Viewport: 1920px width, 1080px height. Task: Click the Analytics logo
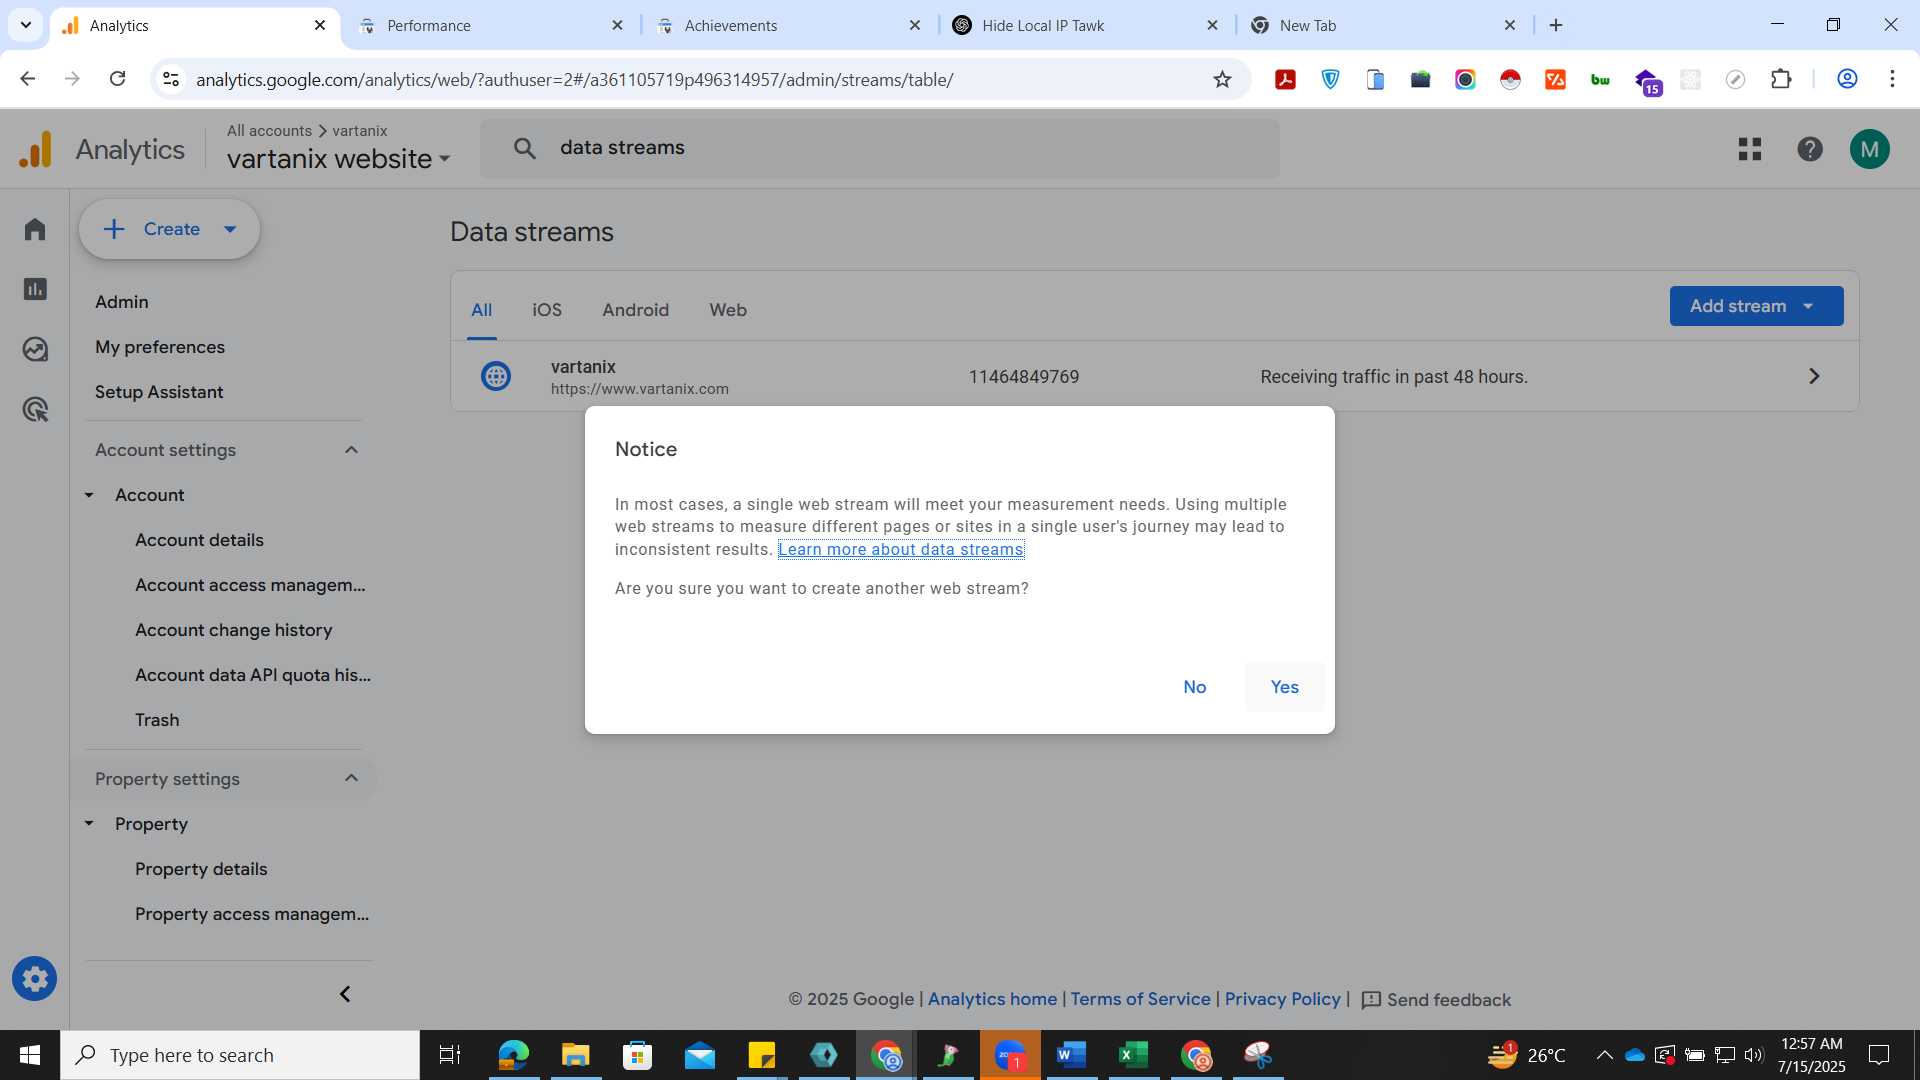click(102, 149)
